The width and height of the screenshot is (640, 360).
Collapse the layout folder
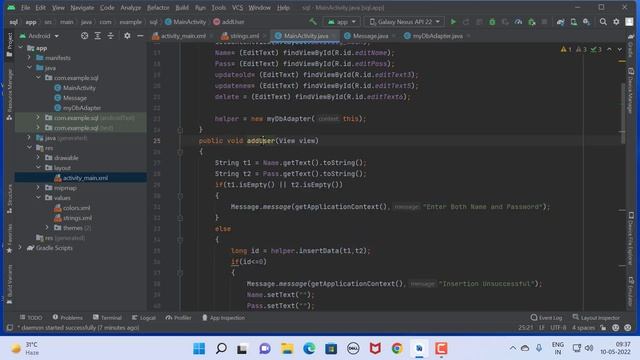[38, 168]
